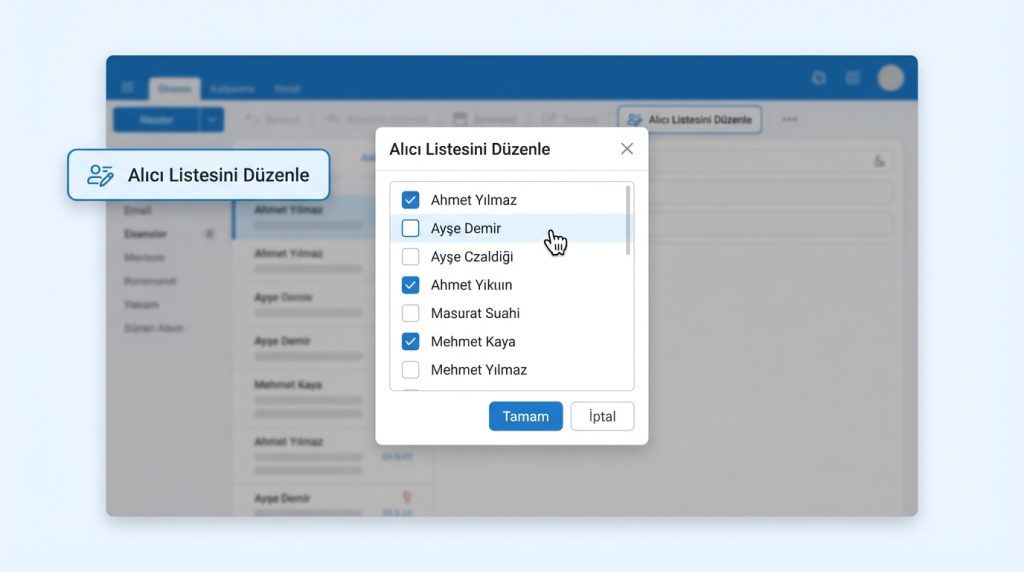
Task: Deselect the Mehmet Kaya checkbox
Action: (410, 342)
